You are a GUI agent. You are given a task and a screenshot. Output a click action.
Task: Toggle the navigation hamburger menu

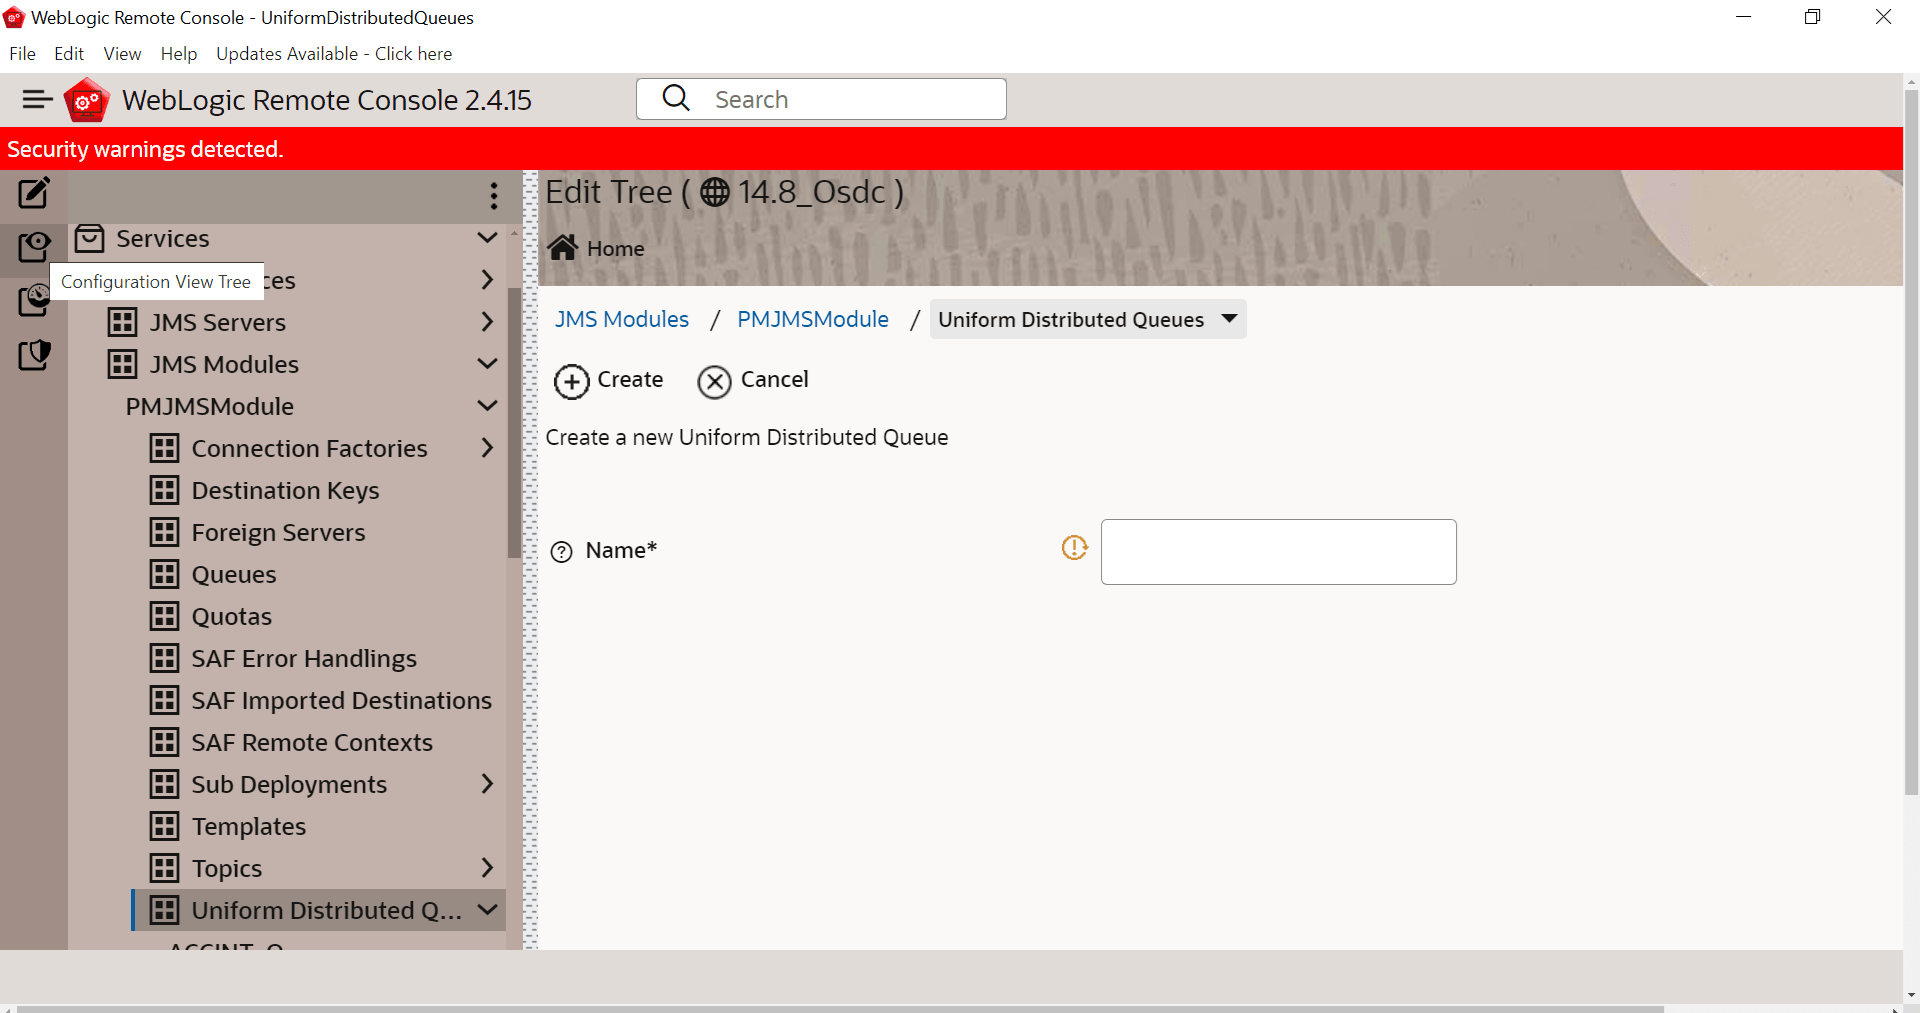[37, 99]
